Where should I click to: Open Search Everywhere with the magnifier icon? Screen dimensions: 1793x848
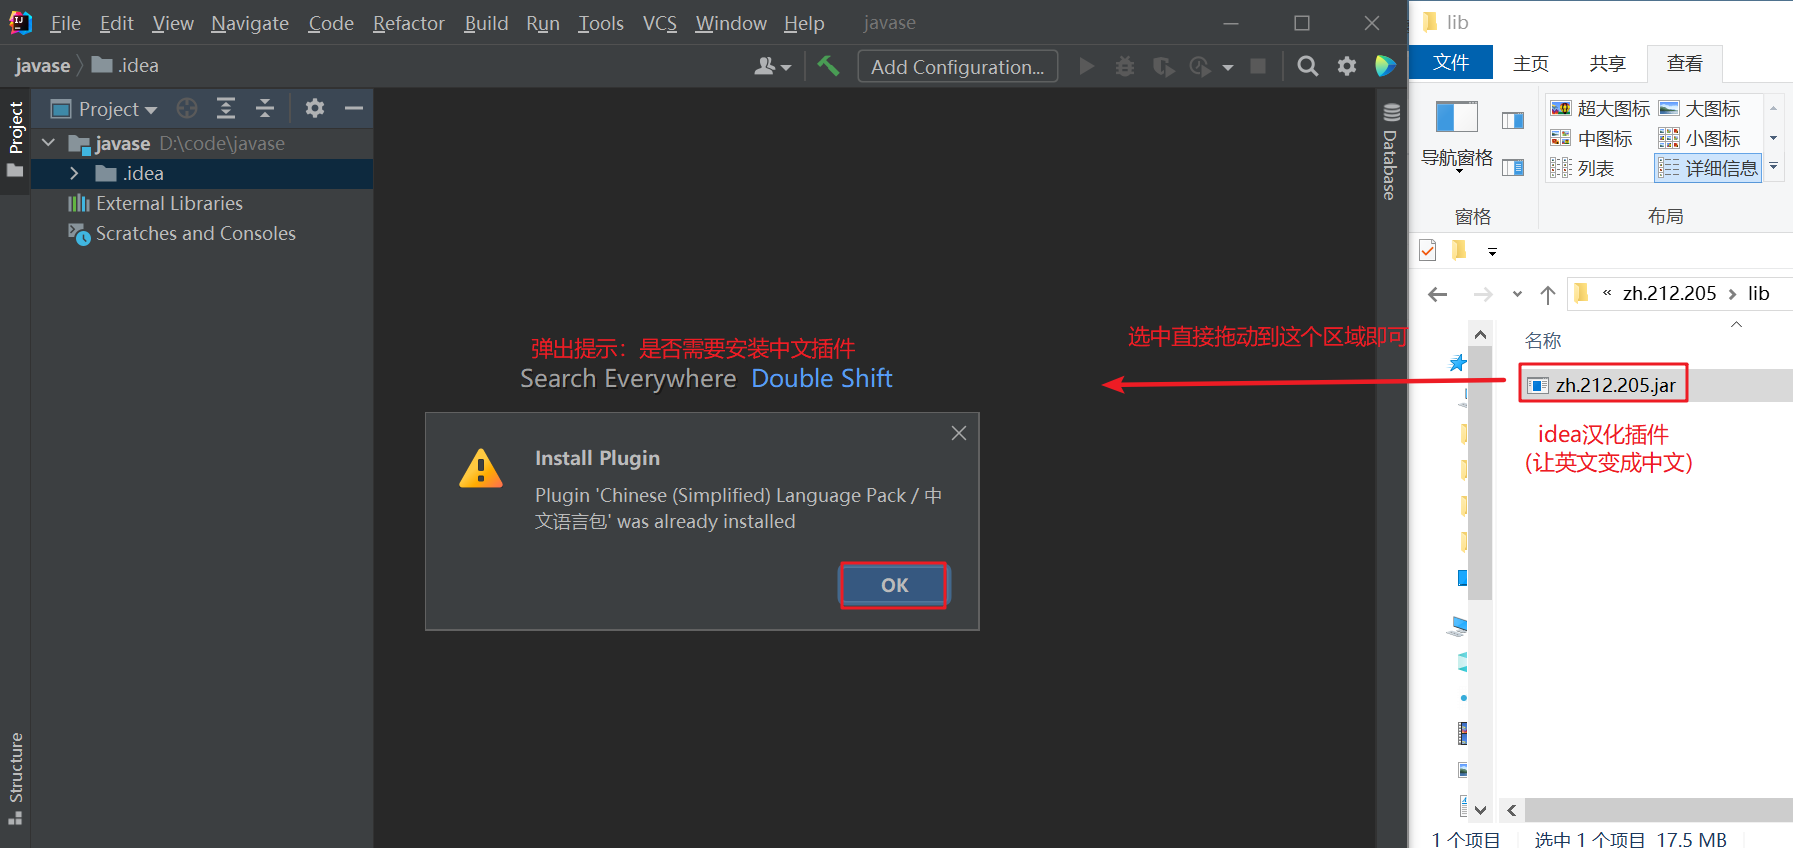click(x=1307, y=66)
